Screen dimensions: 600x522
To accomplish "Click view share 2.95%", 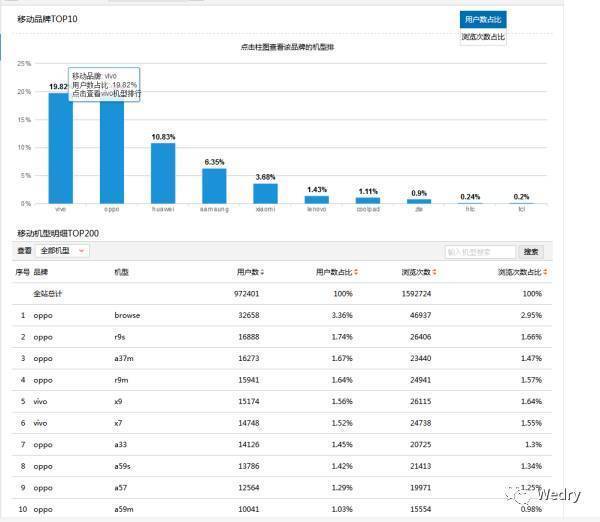I will 532,315.
